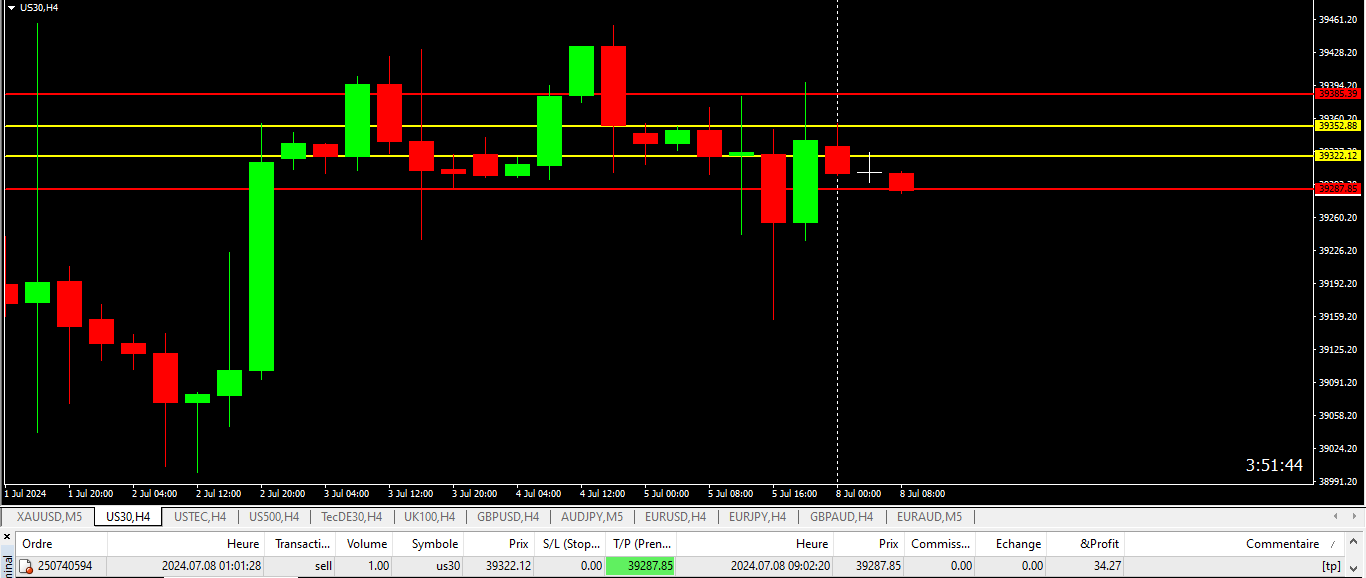Click the profit value 34.27

coord(1108,567)
